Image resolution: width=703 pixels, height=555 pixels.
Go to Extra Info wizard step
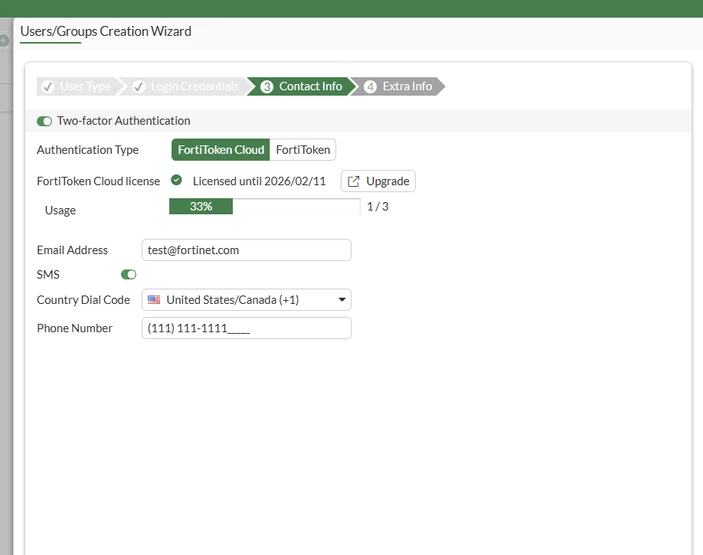point(399,86)
